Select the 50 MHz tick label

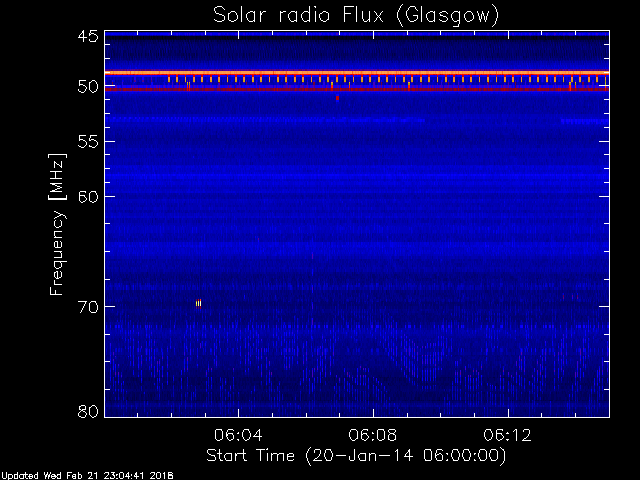tap(86, 87)
